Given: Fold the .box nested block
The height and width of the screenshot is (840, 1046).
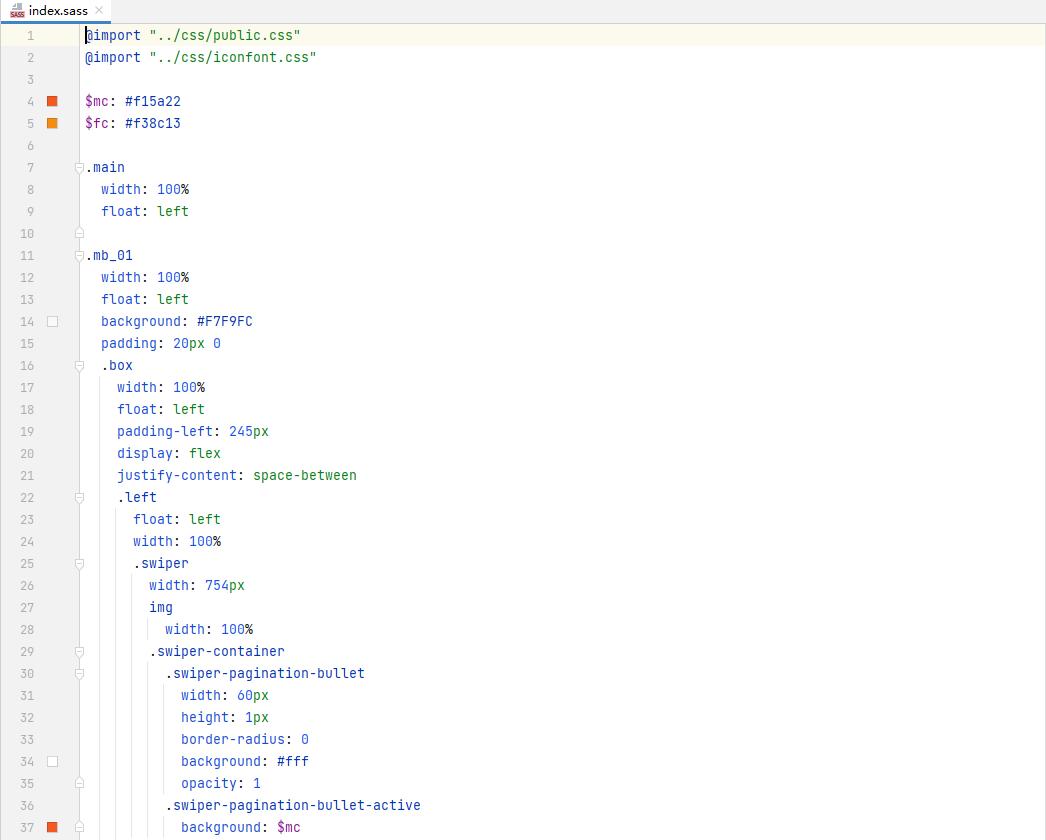Looking at the screenshot, I should click(79, 366).
